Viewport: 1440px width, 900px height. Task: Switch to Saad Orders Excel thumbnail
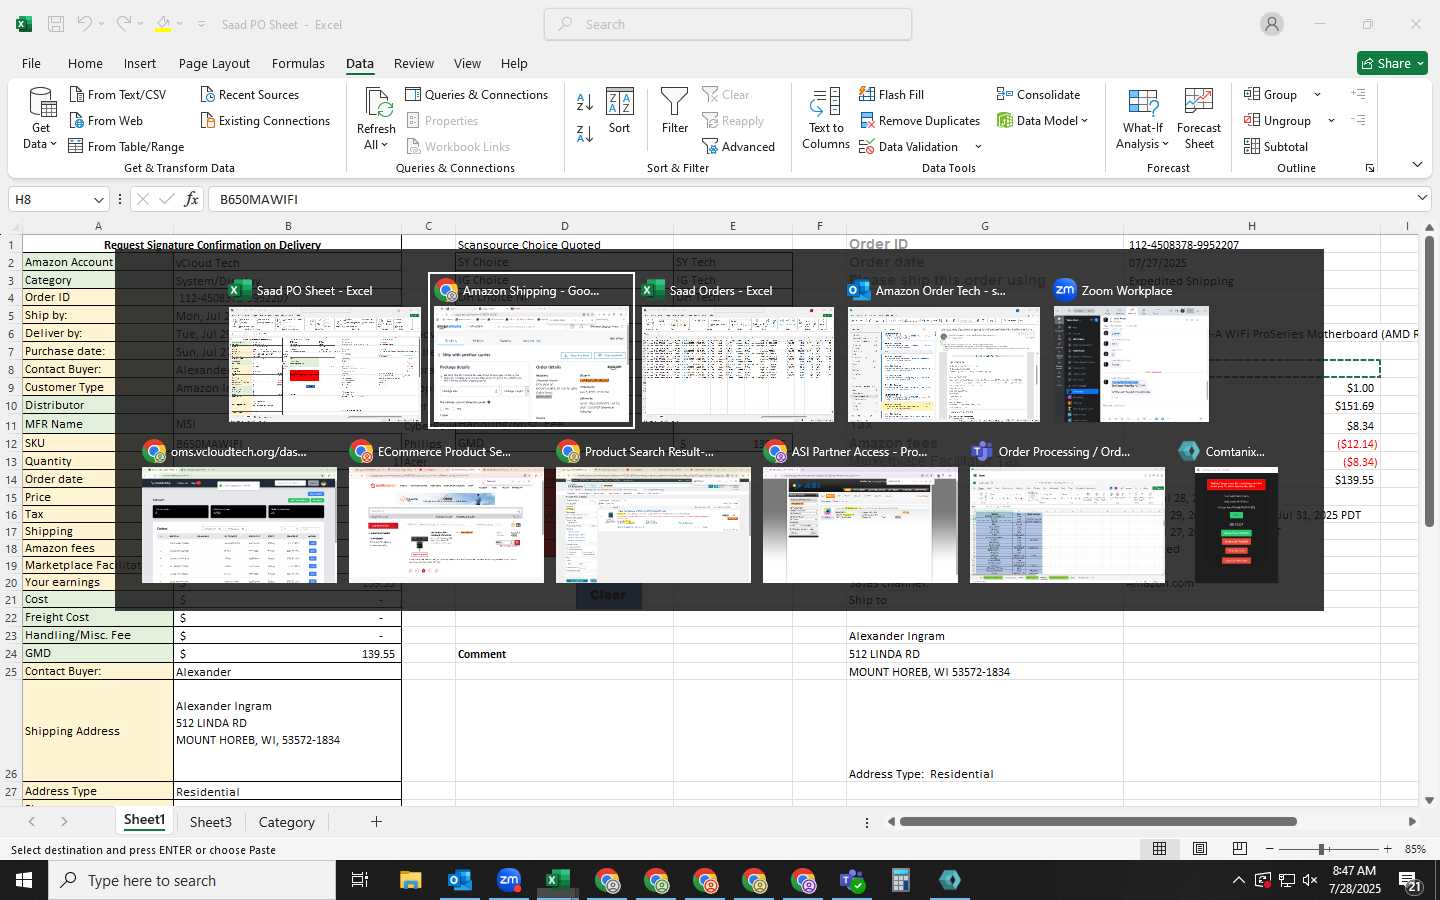tap(738, 350)
